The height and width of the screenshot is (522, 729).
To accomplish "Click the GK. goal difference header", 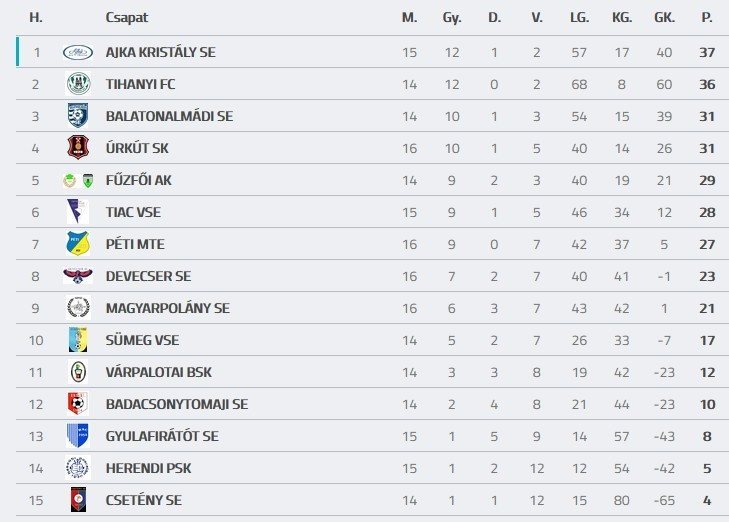I will click(x=664, y=18).
